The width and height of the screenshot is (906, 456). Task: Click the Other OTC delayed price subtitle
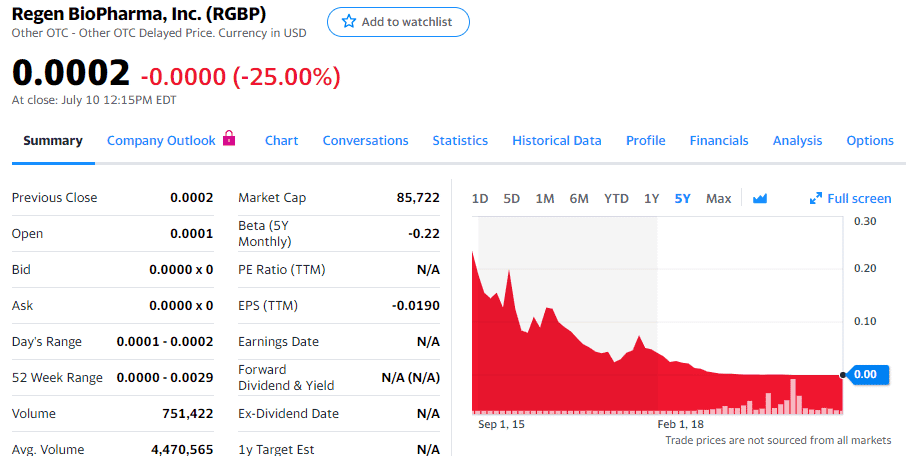click(x=159, y=33)
